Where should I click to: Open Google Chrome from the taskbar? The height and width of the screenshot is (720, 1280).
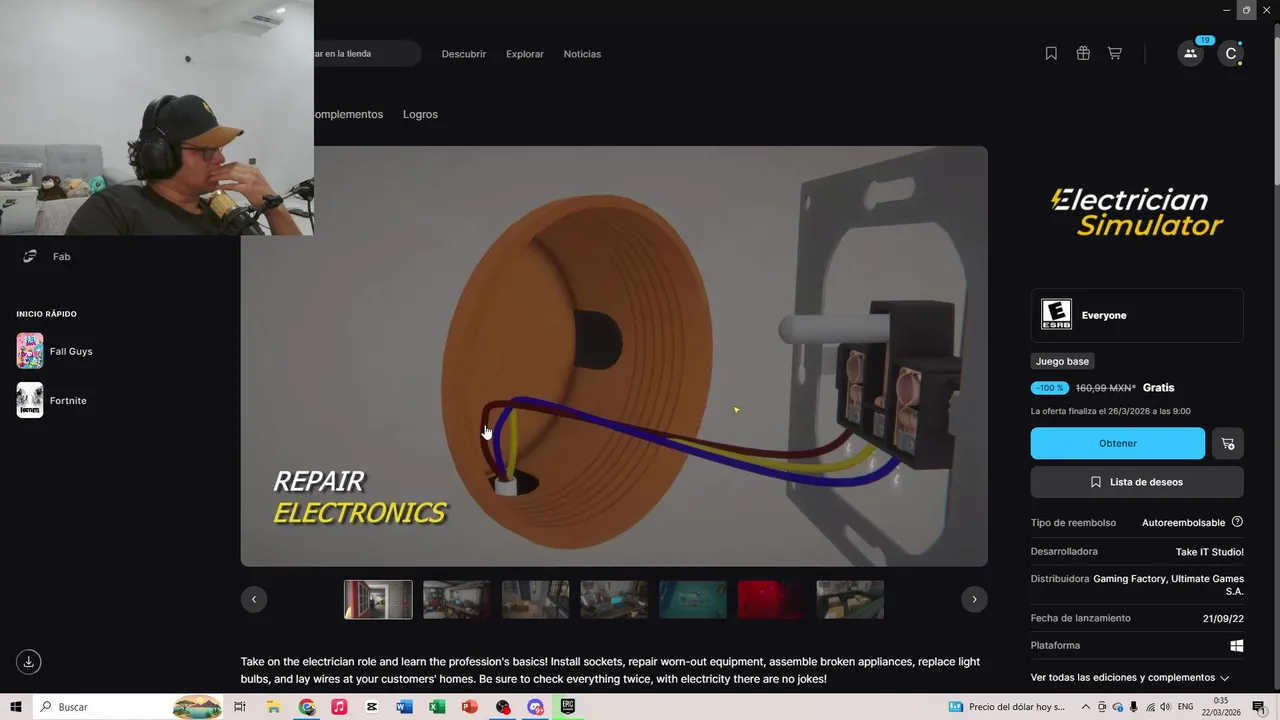point(306,707)
